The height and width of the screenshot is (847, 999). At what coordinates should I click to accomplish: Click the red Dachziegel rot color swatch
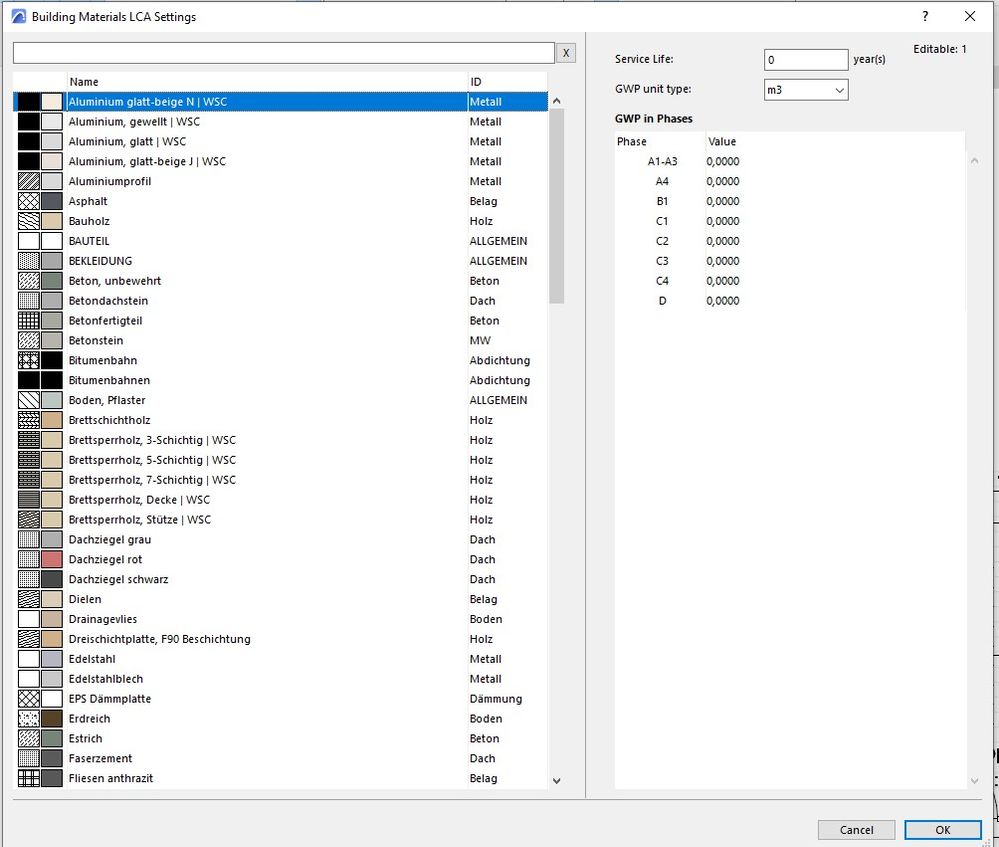pyautogui.click(x=52, y=560)
